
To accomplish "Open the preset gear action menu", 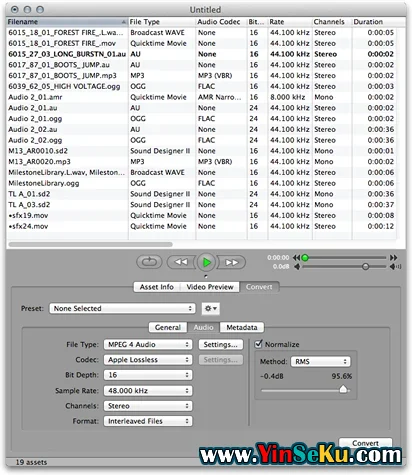I will (x=211, y=308).
